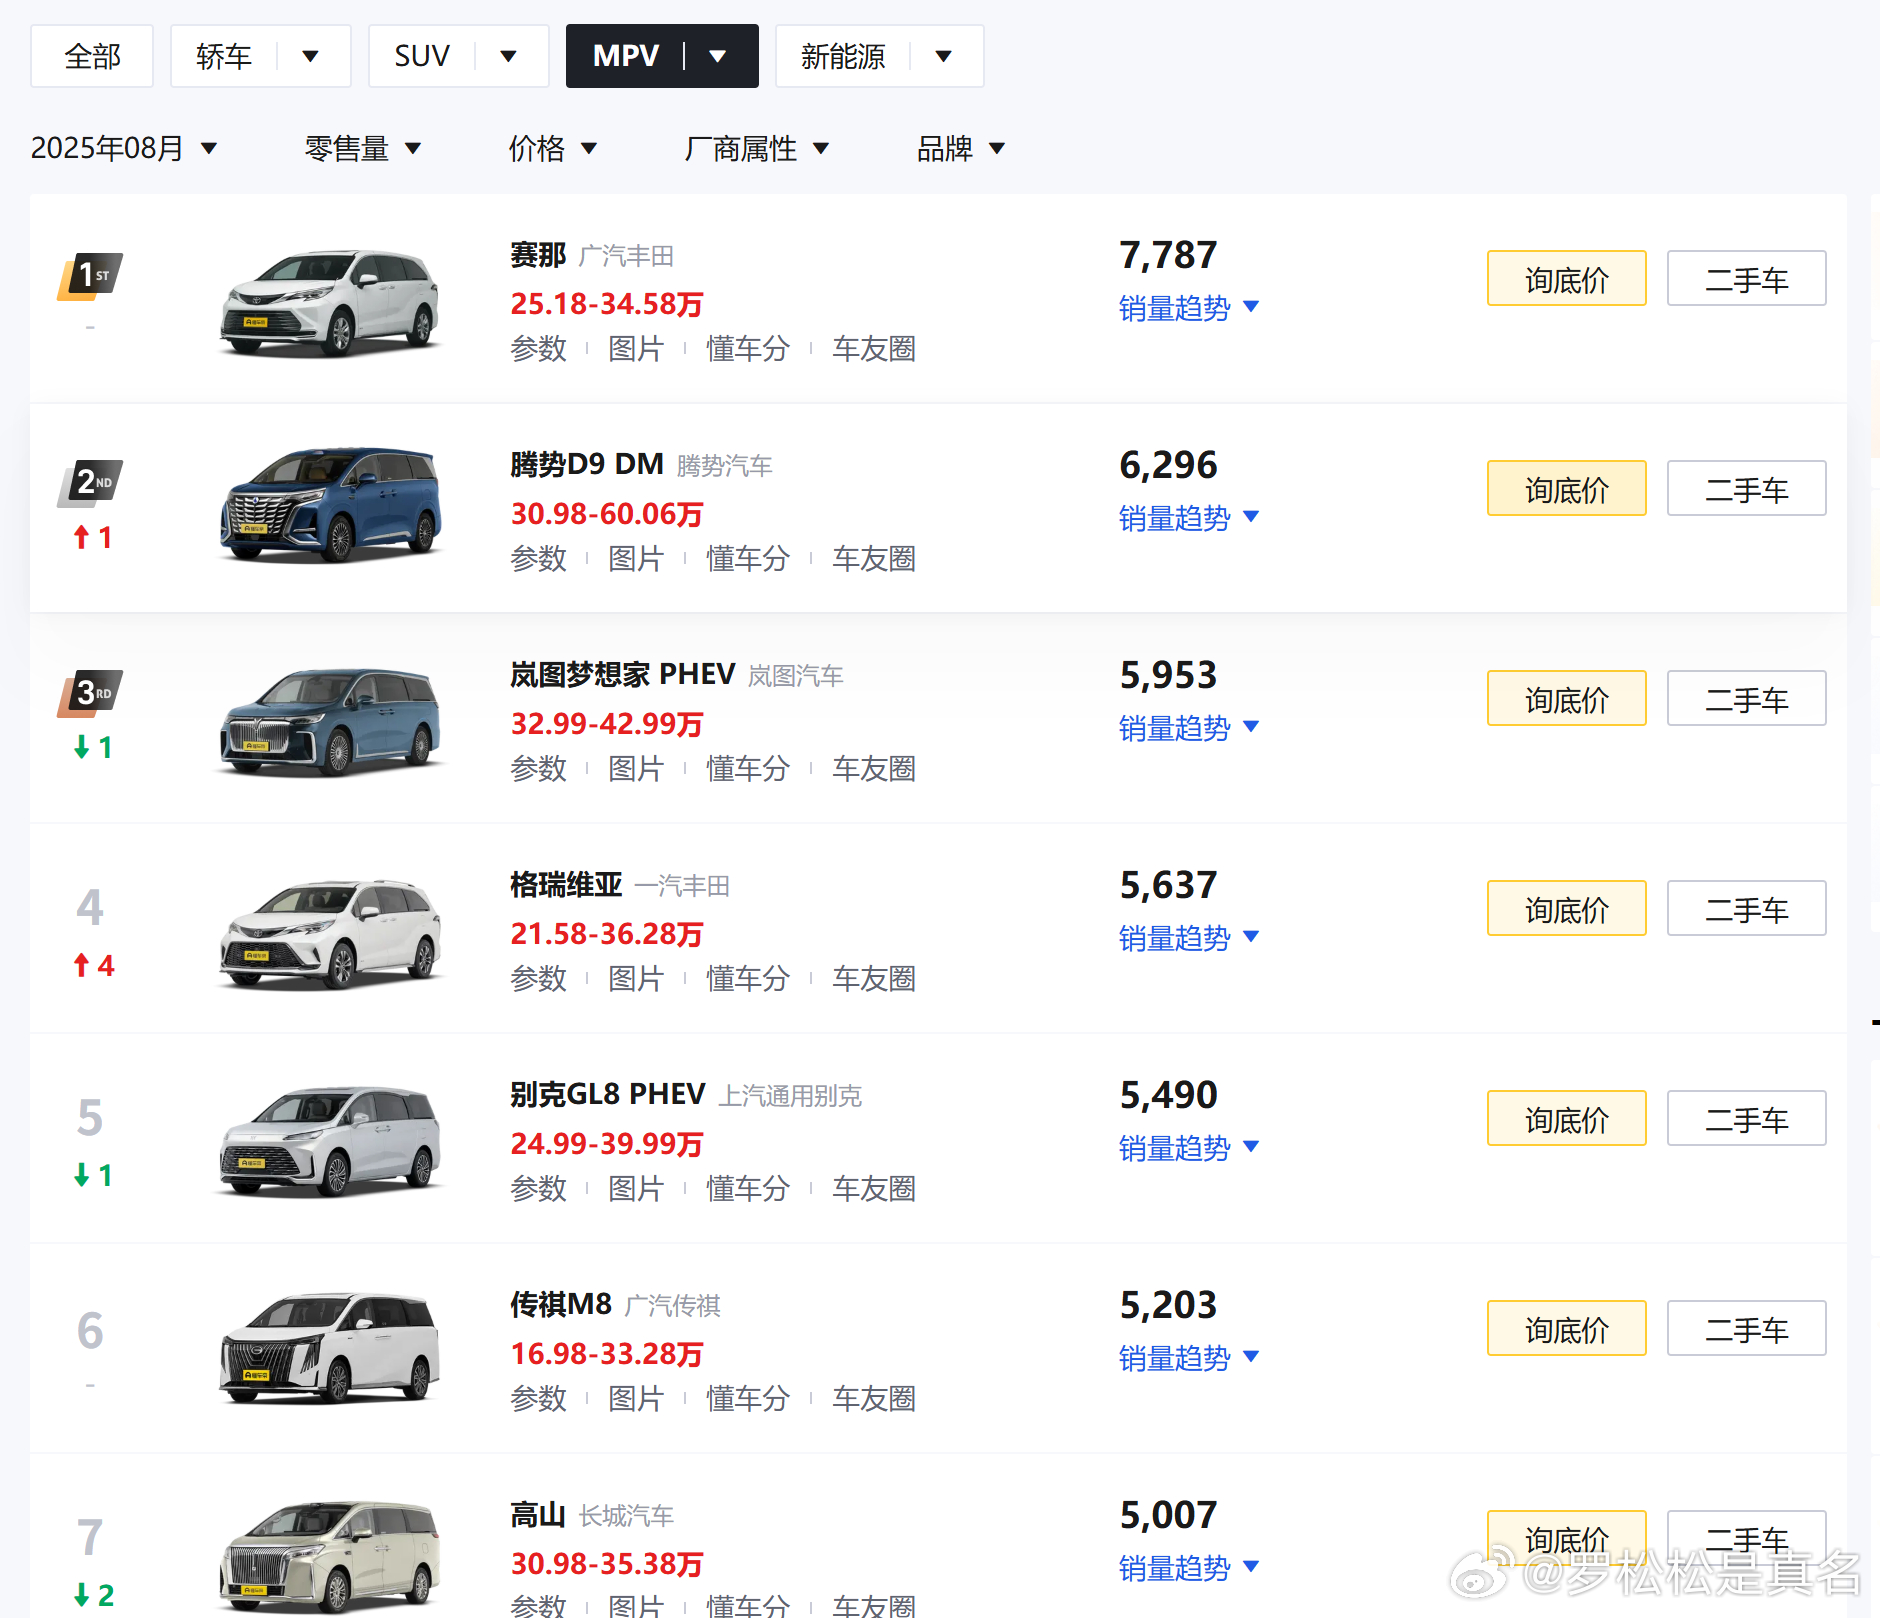Click 询底价 button for 赛那
The height and width of the screenshot is (1618, 1880).
(1566, 279)
